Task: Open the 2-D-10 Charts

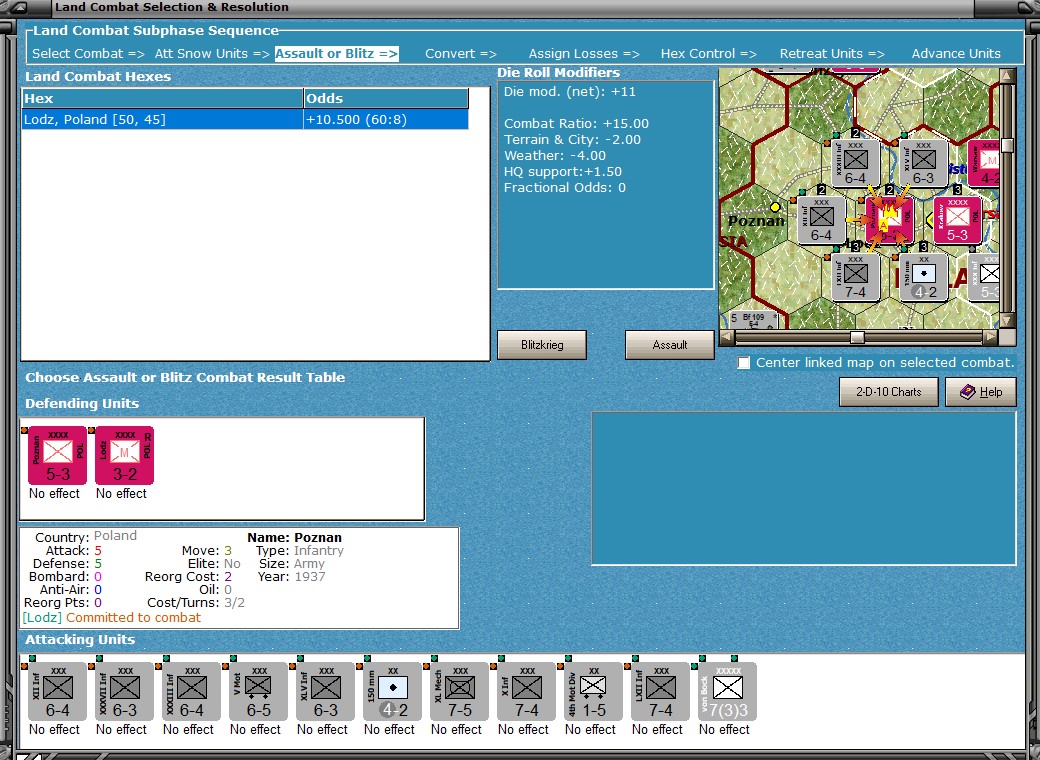Action: (888, 392)
